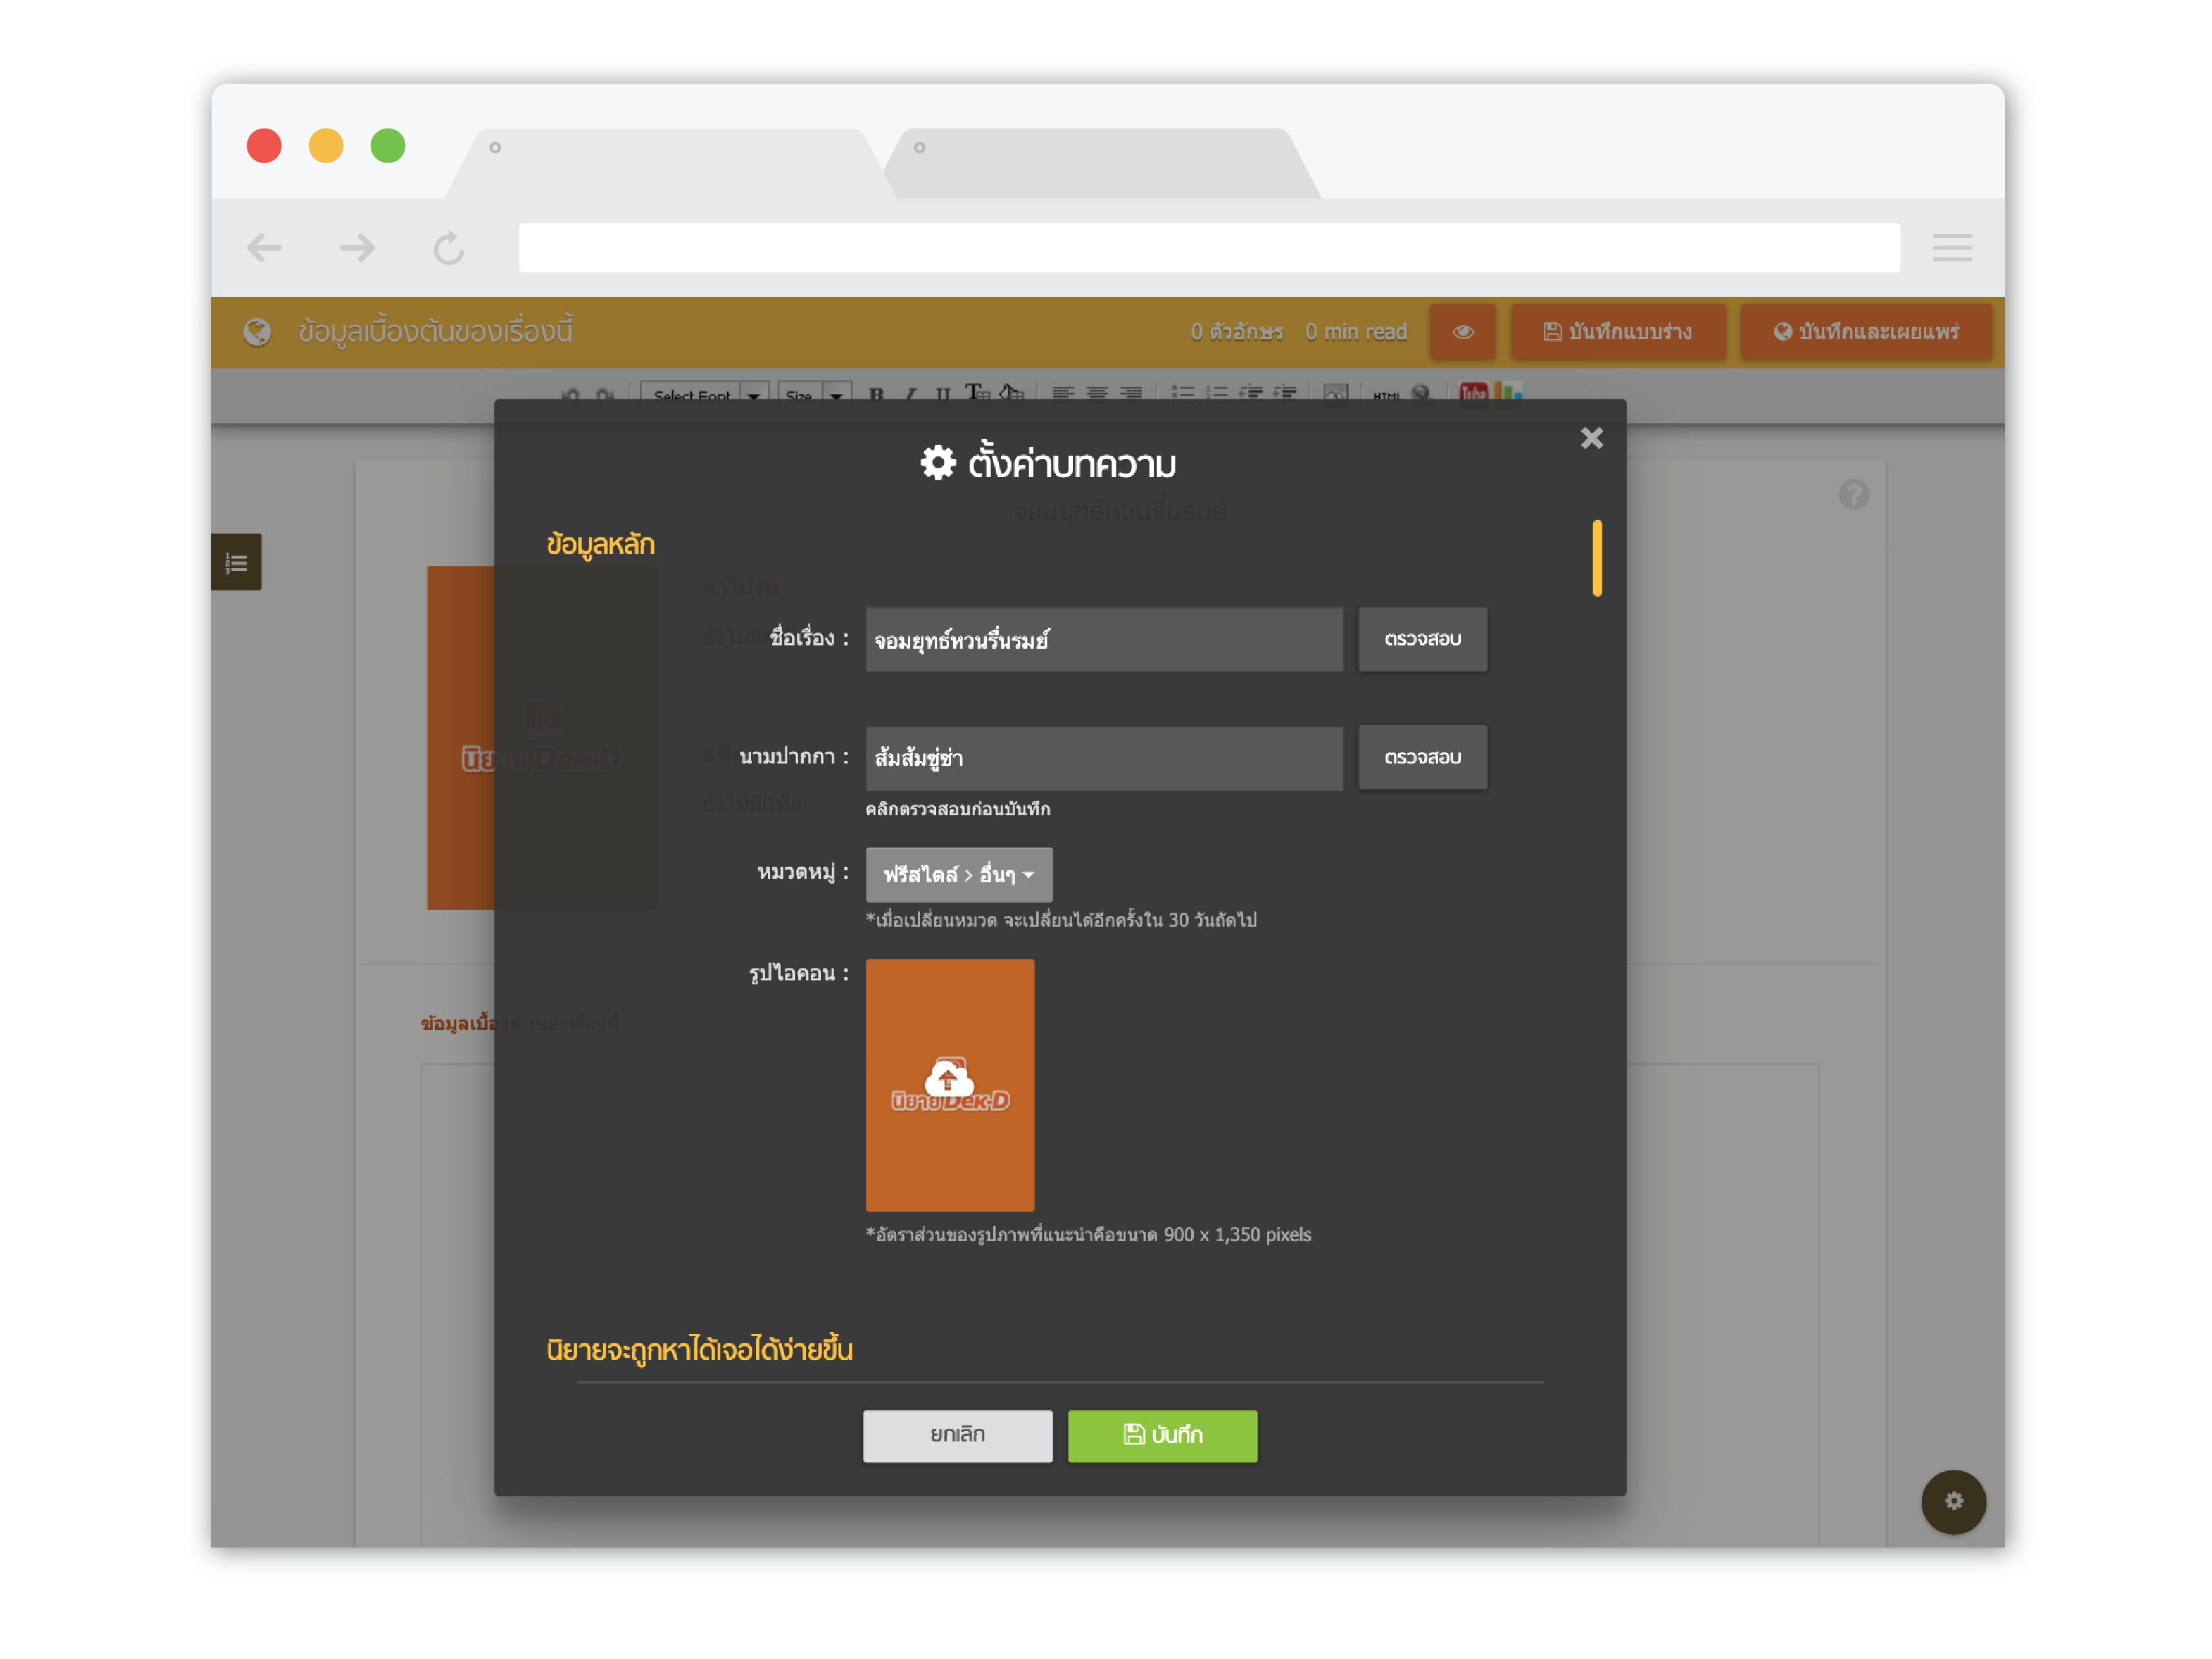The height and width of the screenshot is (1659, 2212).
Task: Click the text color icon
Action: (977, 393)
